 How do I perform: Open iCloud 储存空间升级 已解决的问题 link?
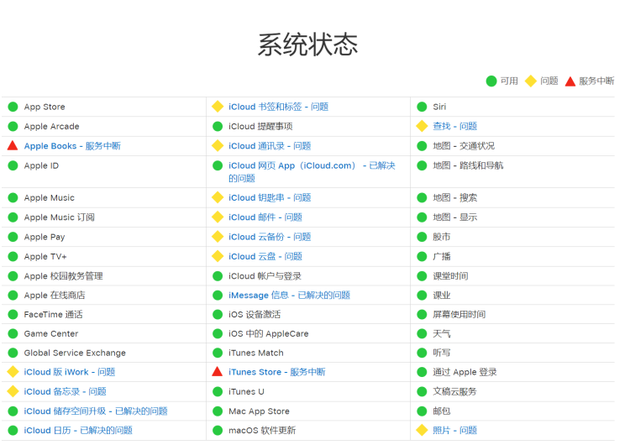tap(96, 411)
